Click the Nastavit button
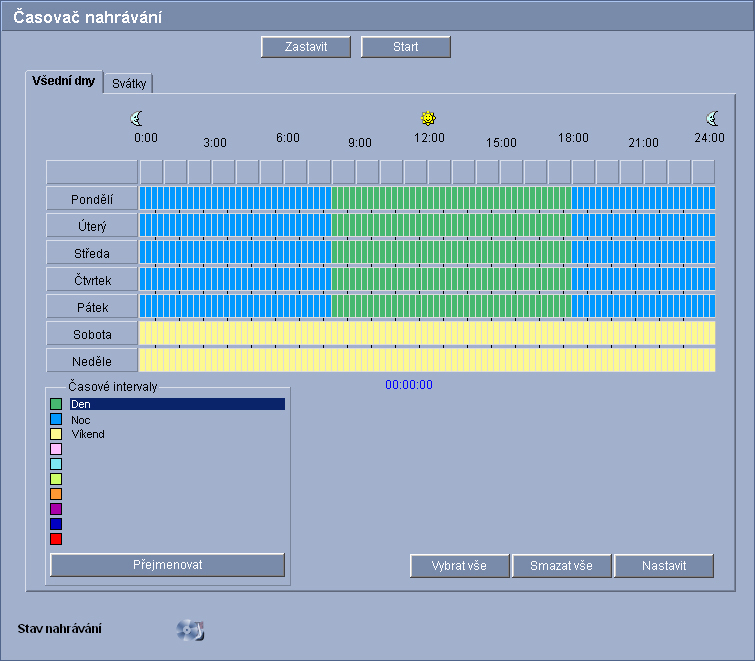 pos(664,566)
